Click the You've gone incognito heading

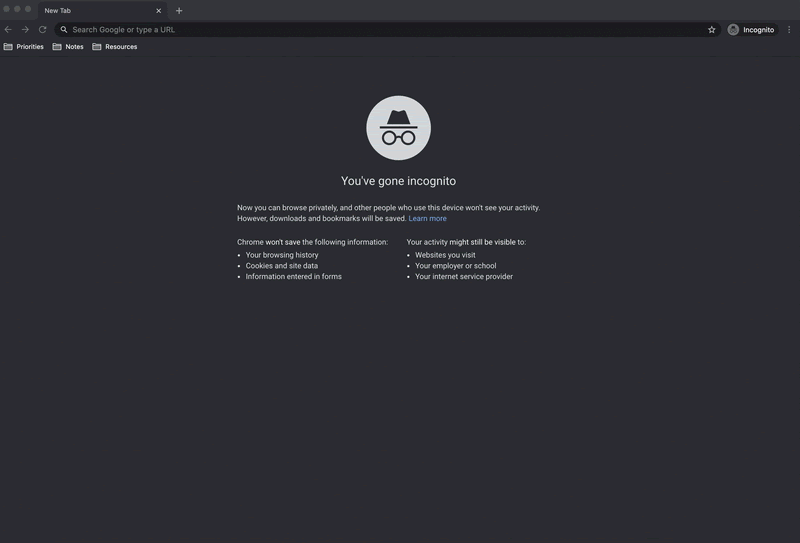tap(398, 181)
